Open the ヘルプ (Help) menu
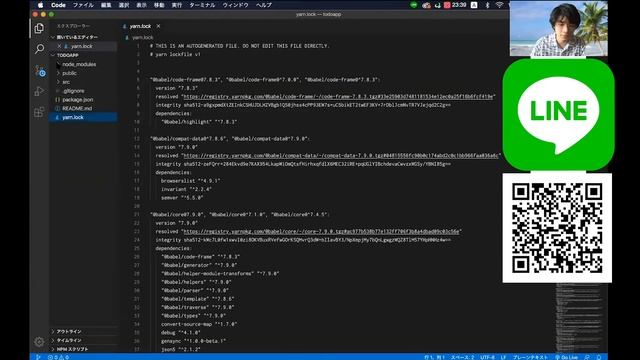 [264, 5]
